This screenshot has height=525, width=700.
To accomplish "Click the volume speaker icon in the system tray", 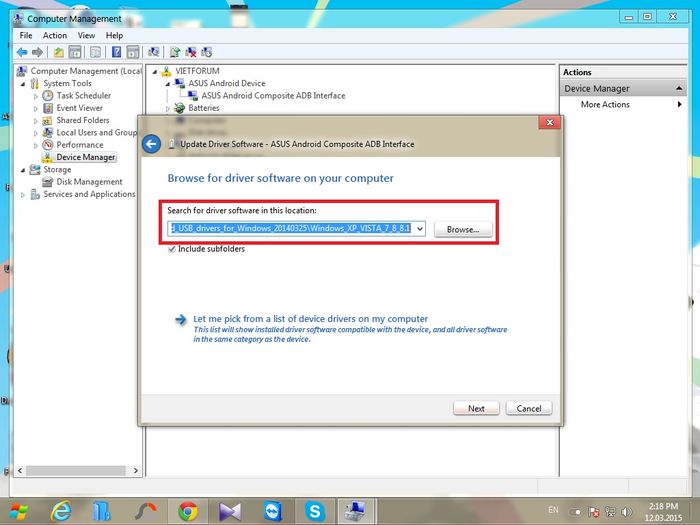I will point(627,512).
